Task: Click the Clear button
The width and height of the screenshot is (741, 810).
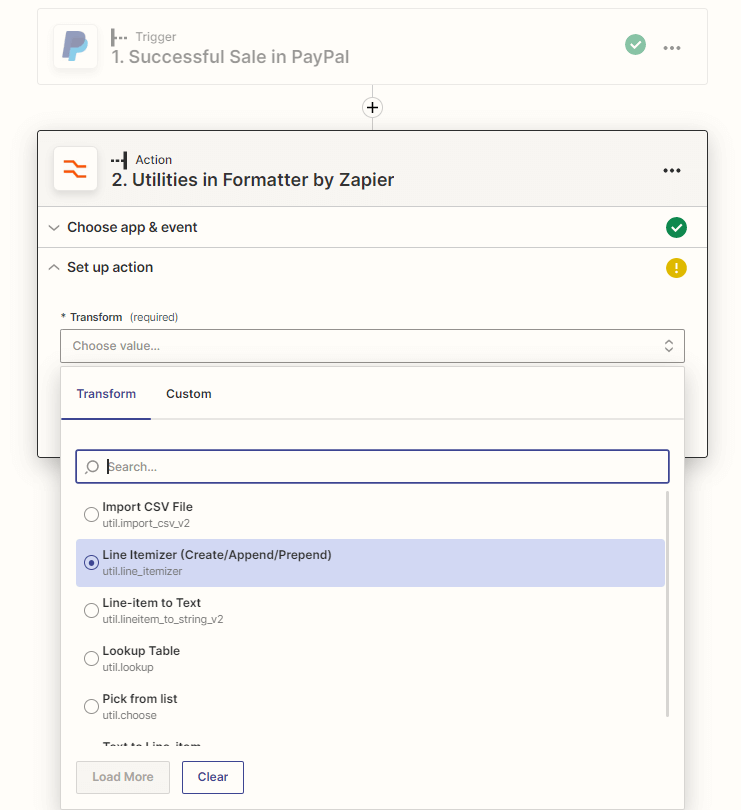Action: coord(213,777)
